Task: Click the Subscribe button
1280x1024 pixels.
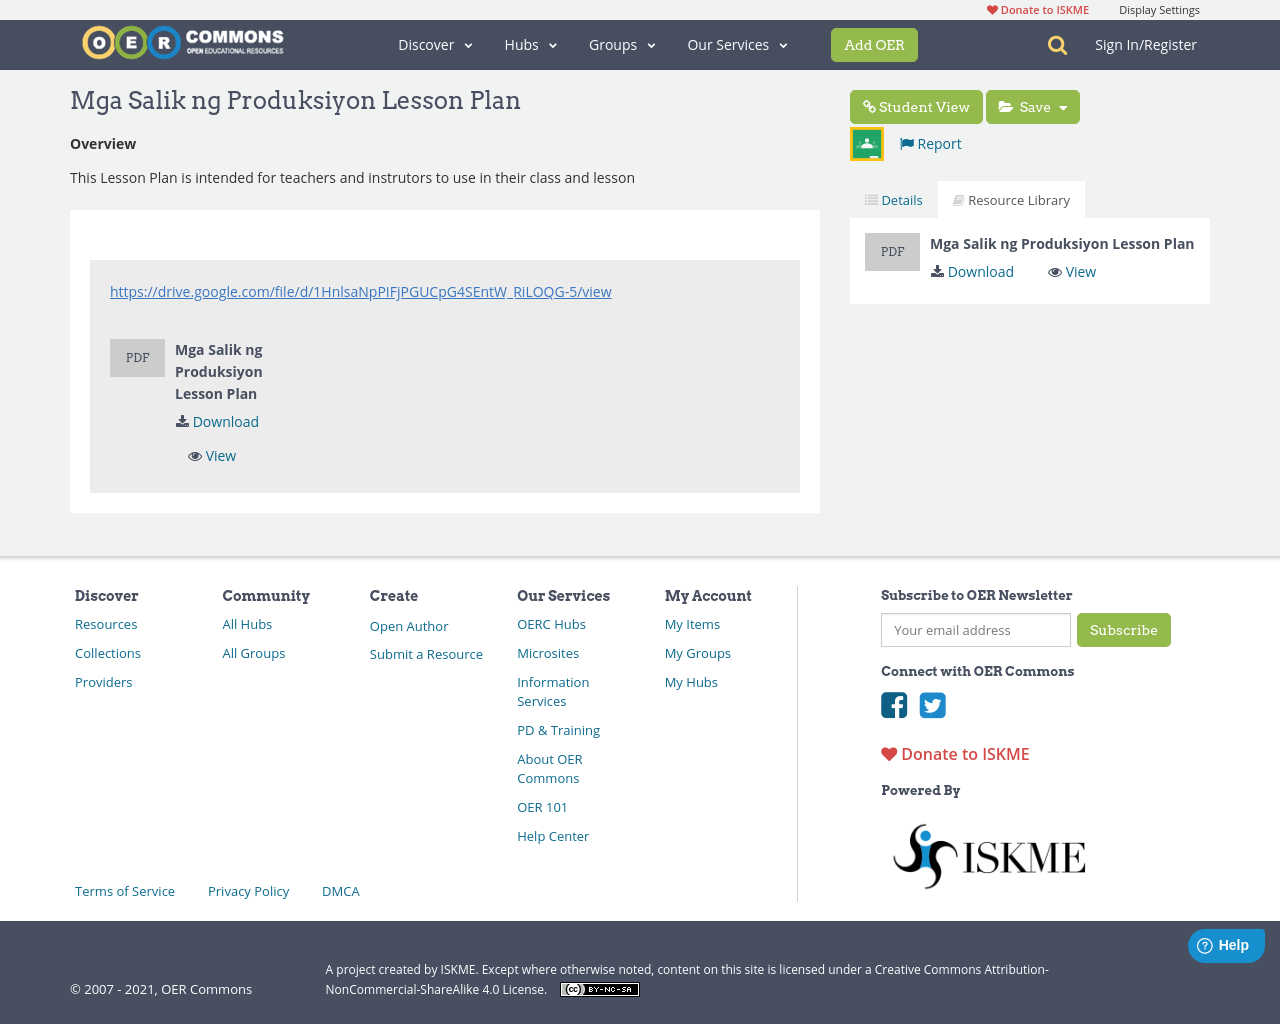Action: (1124, 630)
